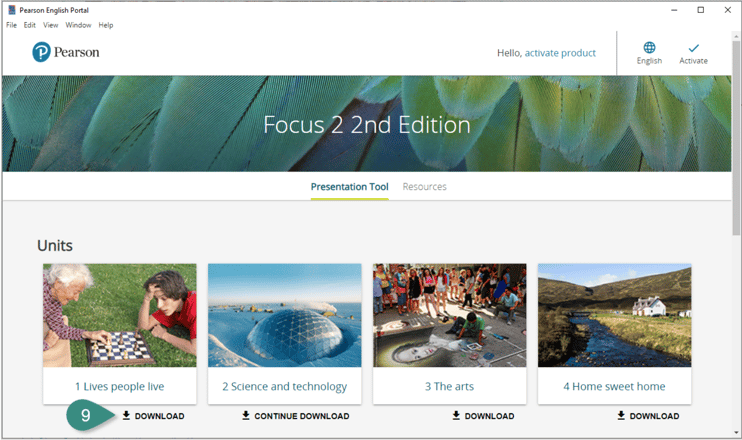
Task: Click the 2 Science and technology title
Action: click(x=284, y=386)
